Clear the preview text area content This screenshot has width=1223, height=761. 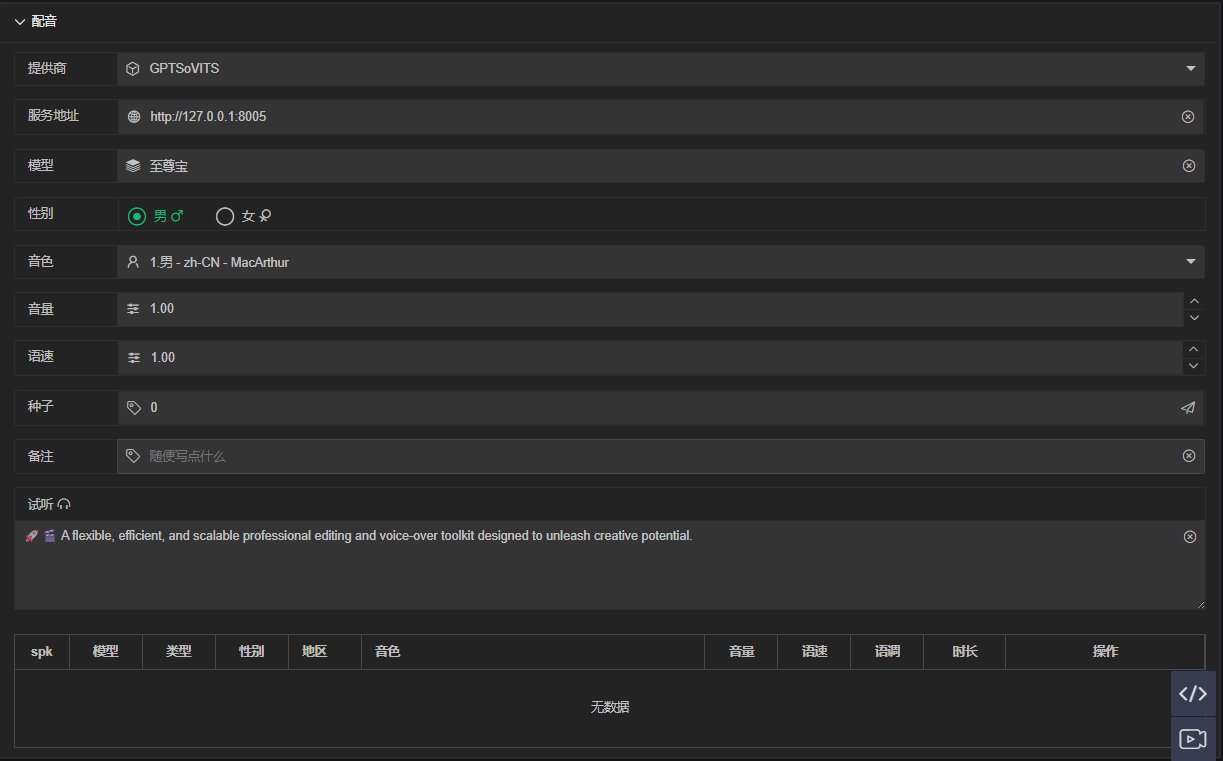[x=1189, y=537]
